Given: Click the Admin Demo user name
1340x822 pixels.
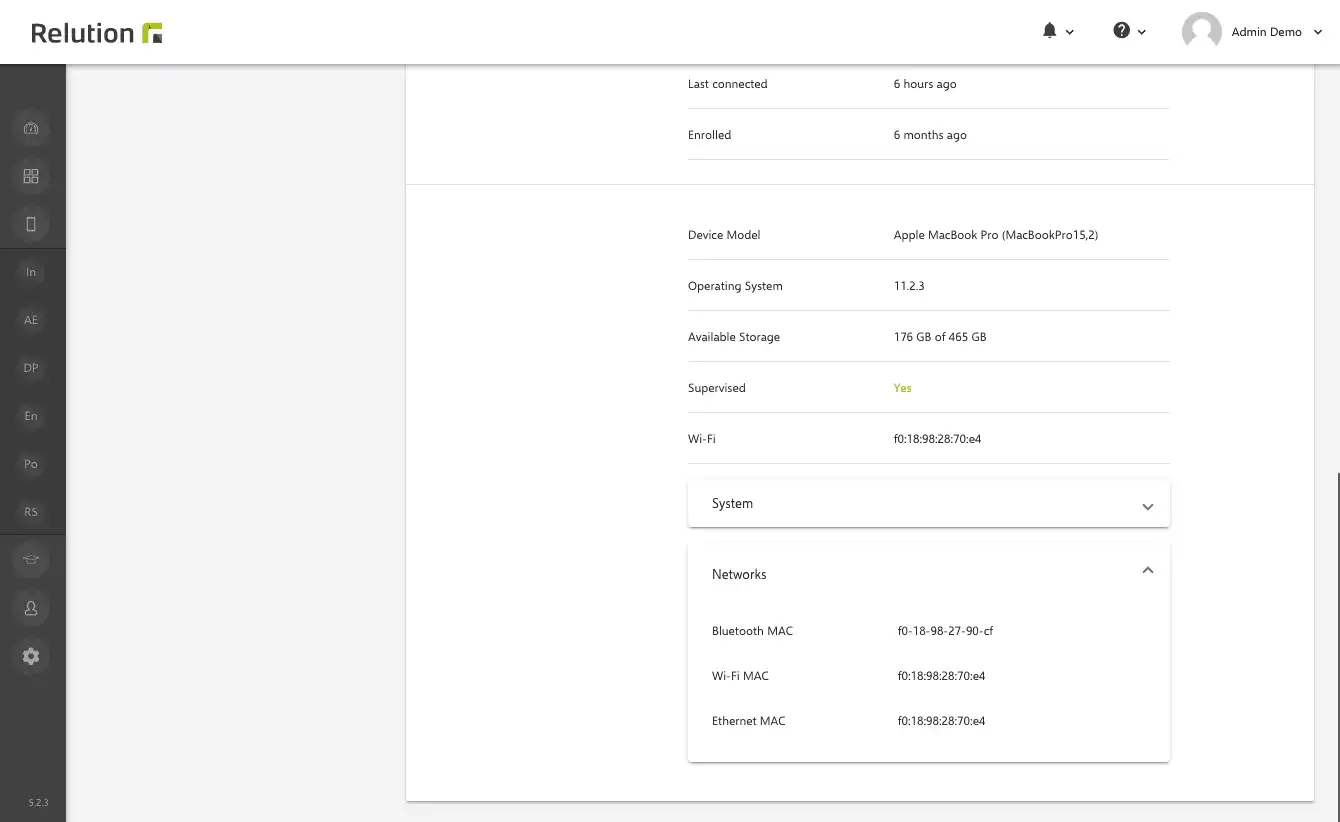Looking at the screenshot, I should pos(1266,32).
